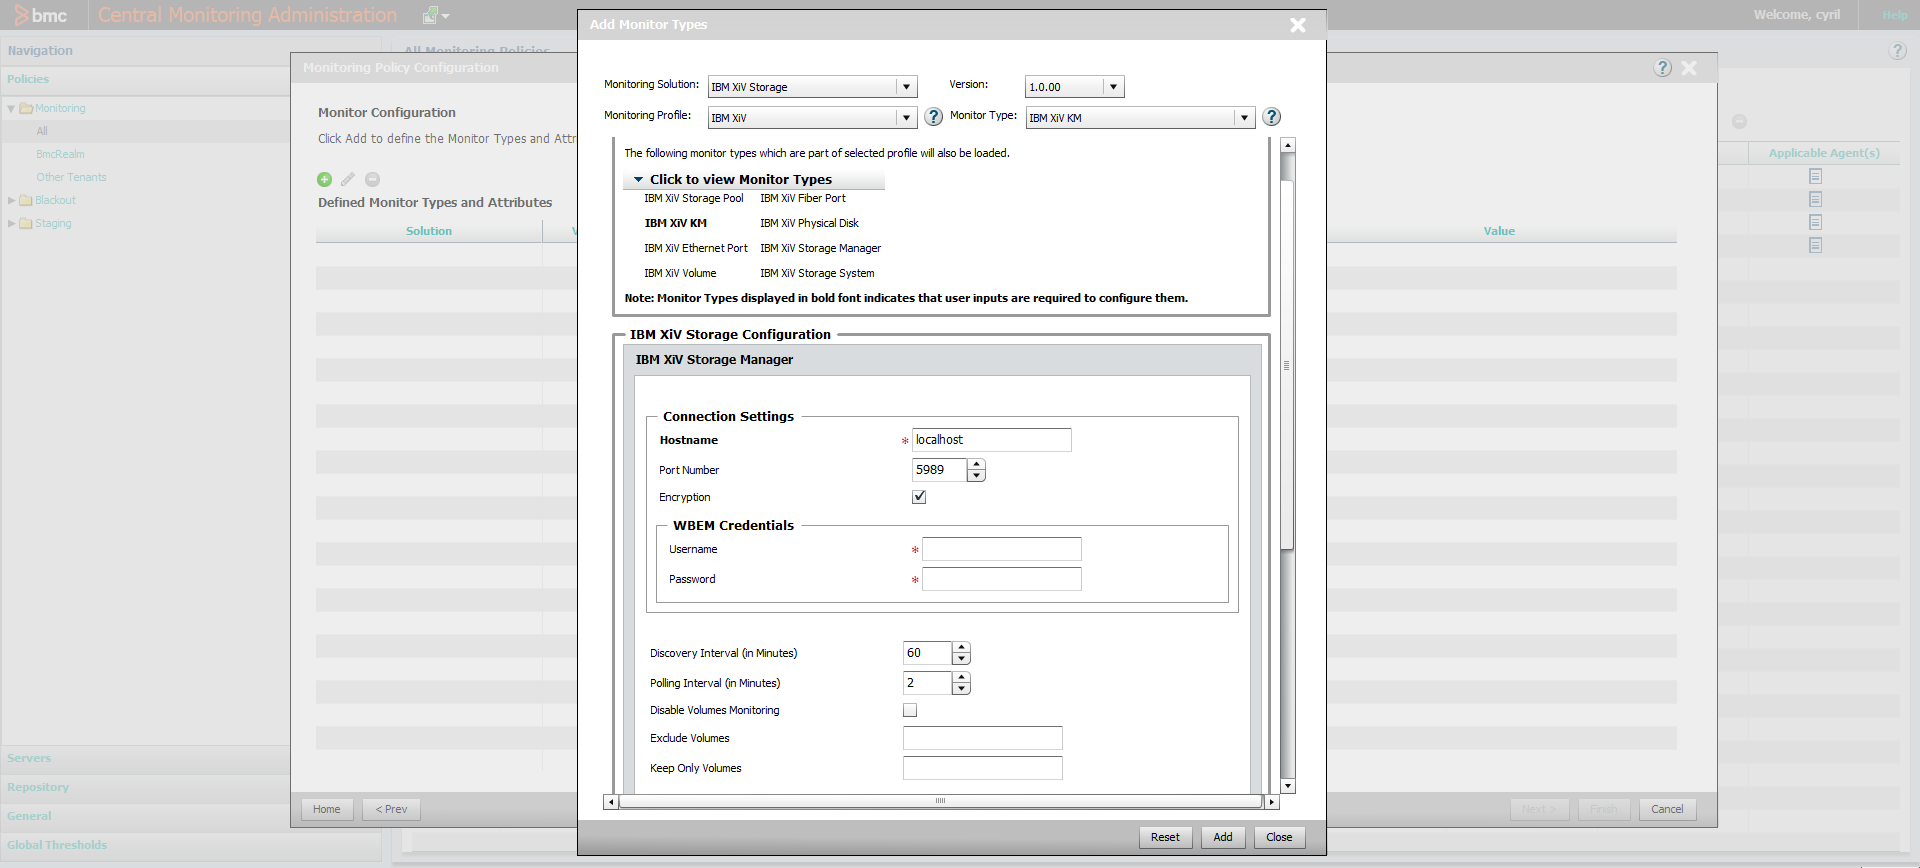The image size is (1920, 868).
Task: Click the Home button
Action: click(x=327, y=809)
